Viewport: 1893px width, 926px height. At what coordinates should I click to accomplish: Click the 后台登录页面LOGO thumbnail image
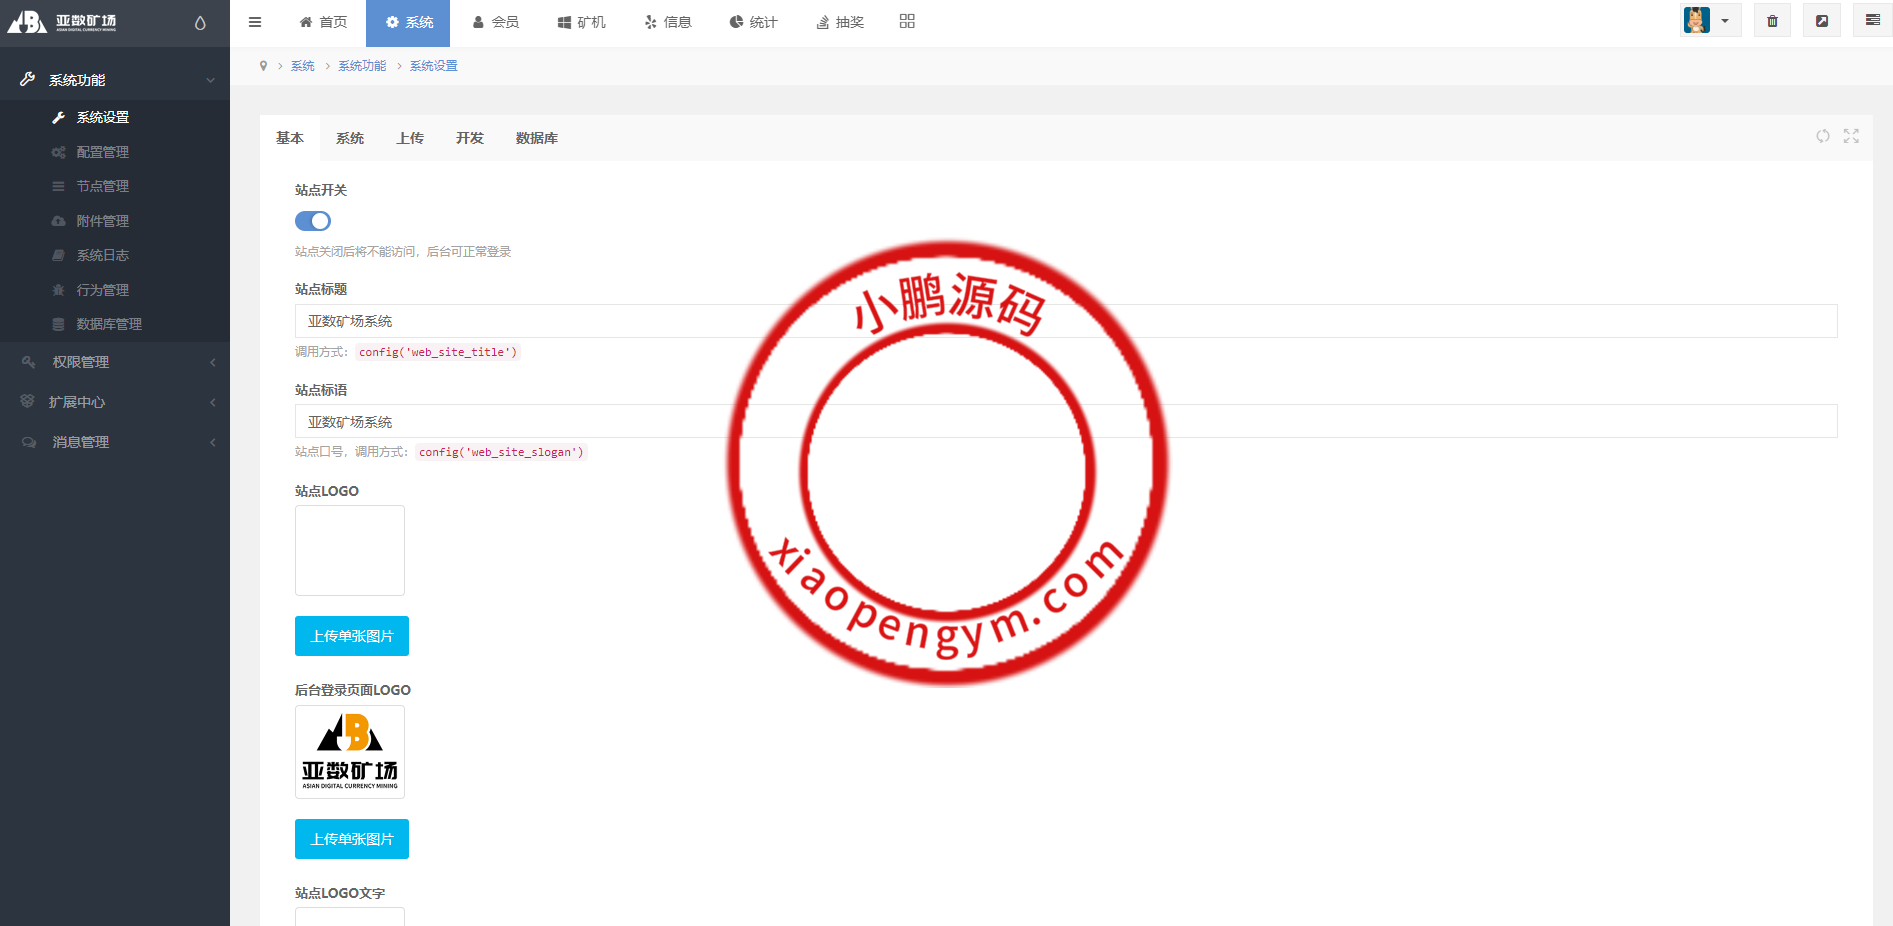pos(350,752)
